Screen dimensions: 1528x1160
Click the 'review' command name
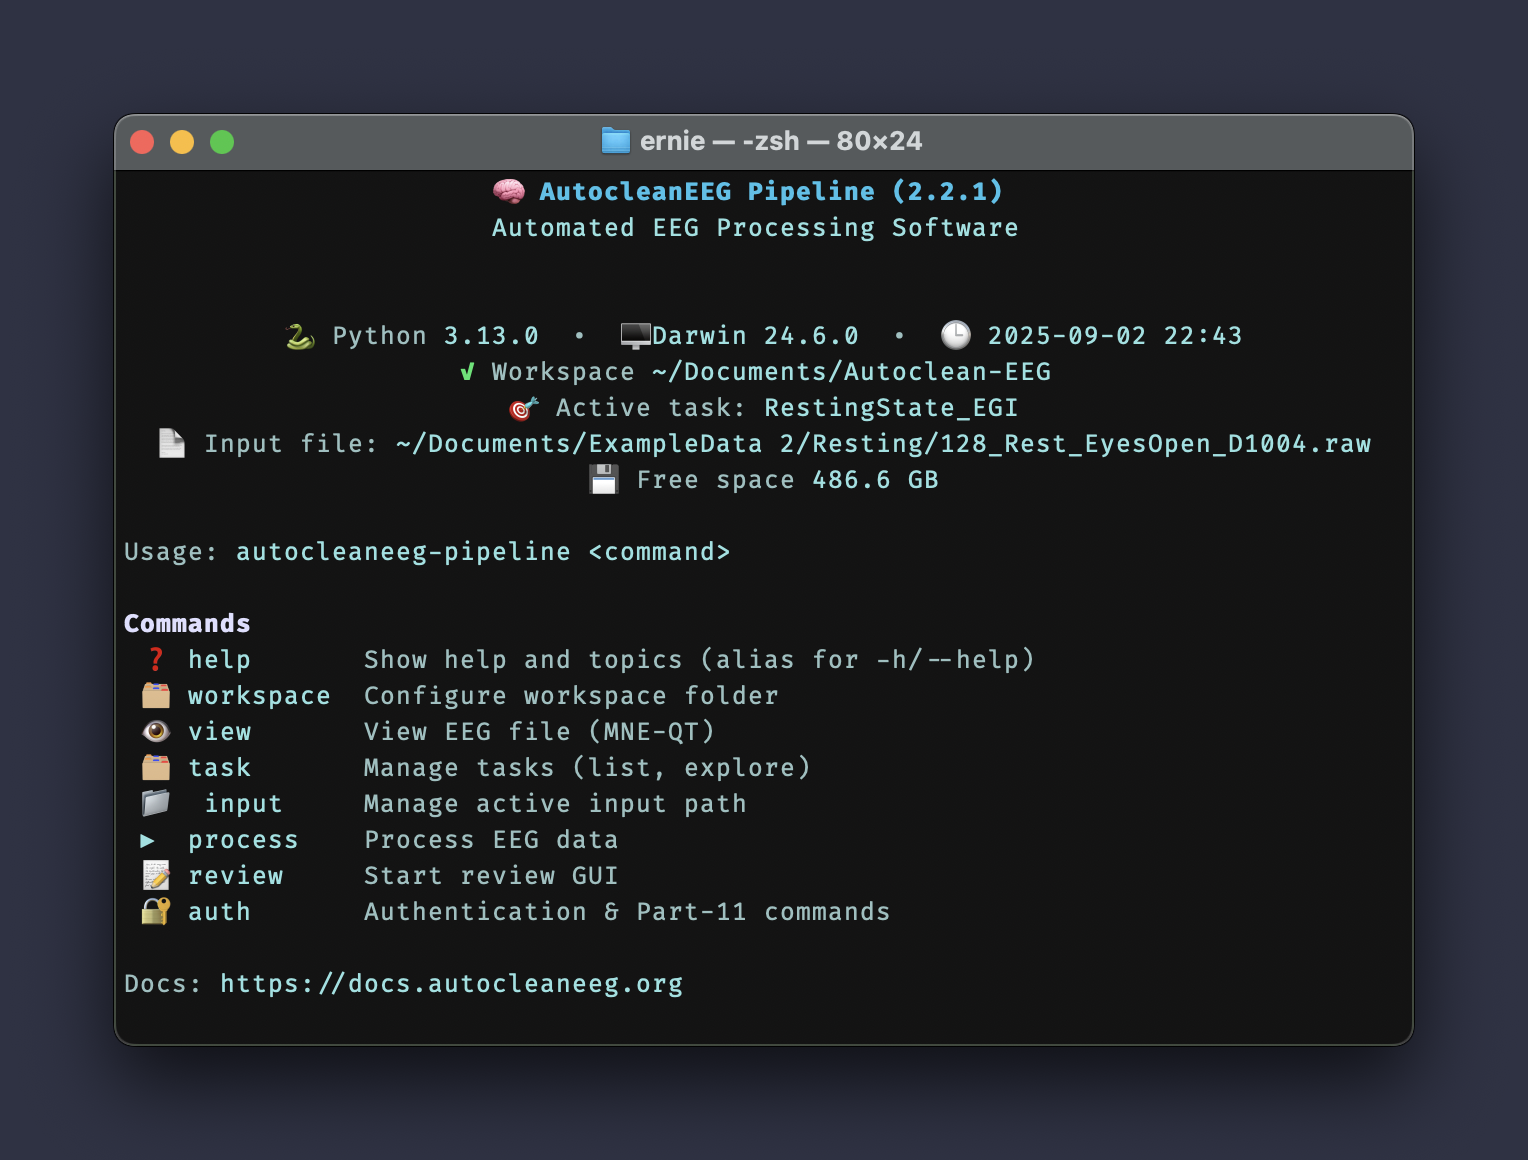click(236, 876)
